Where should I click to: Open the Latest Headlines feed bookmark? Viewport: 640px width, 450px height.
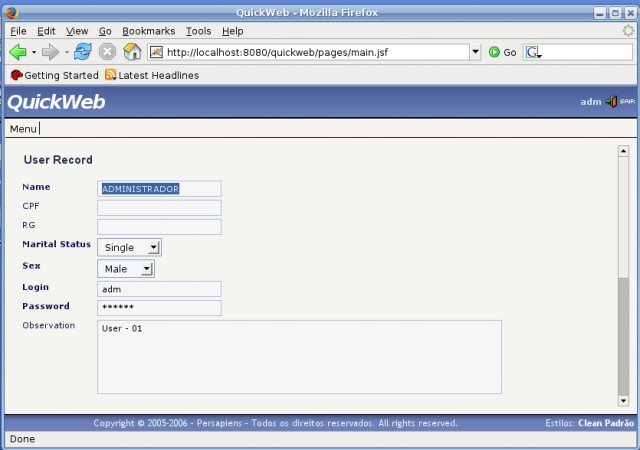[152, 75]
